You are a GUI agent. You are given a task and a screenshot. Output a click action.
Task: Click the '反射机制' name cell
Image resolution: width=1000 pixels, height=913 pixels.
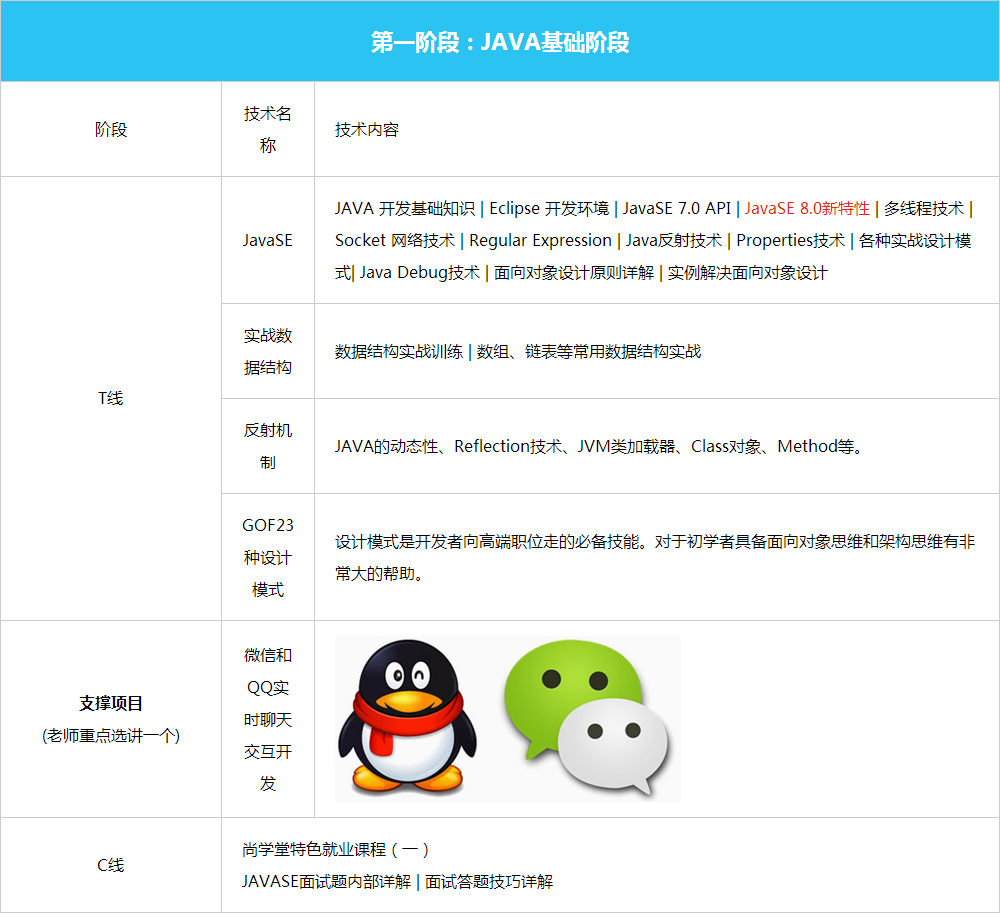point(268,446)
